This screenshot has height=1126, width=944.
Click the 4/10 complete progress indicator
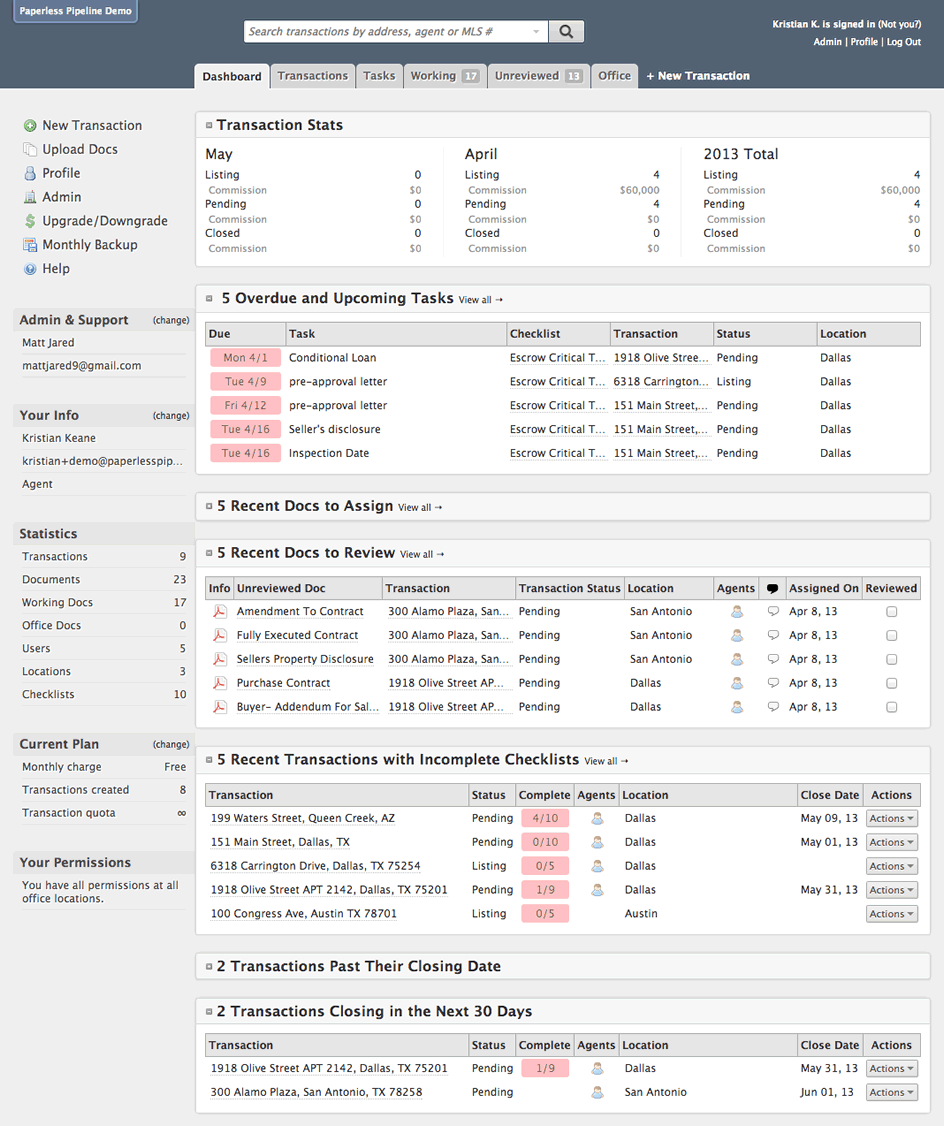click(x=545, y=818)
